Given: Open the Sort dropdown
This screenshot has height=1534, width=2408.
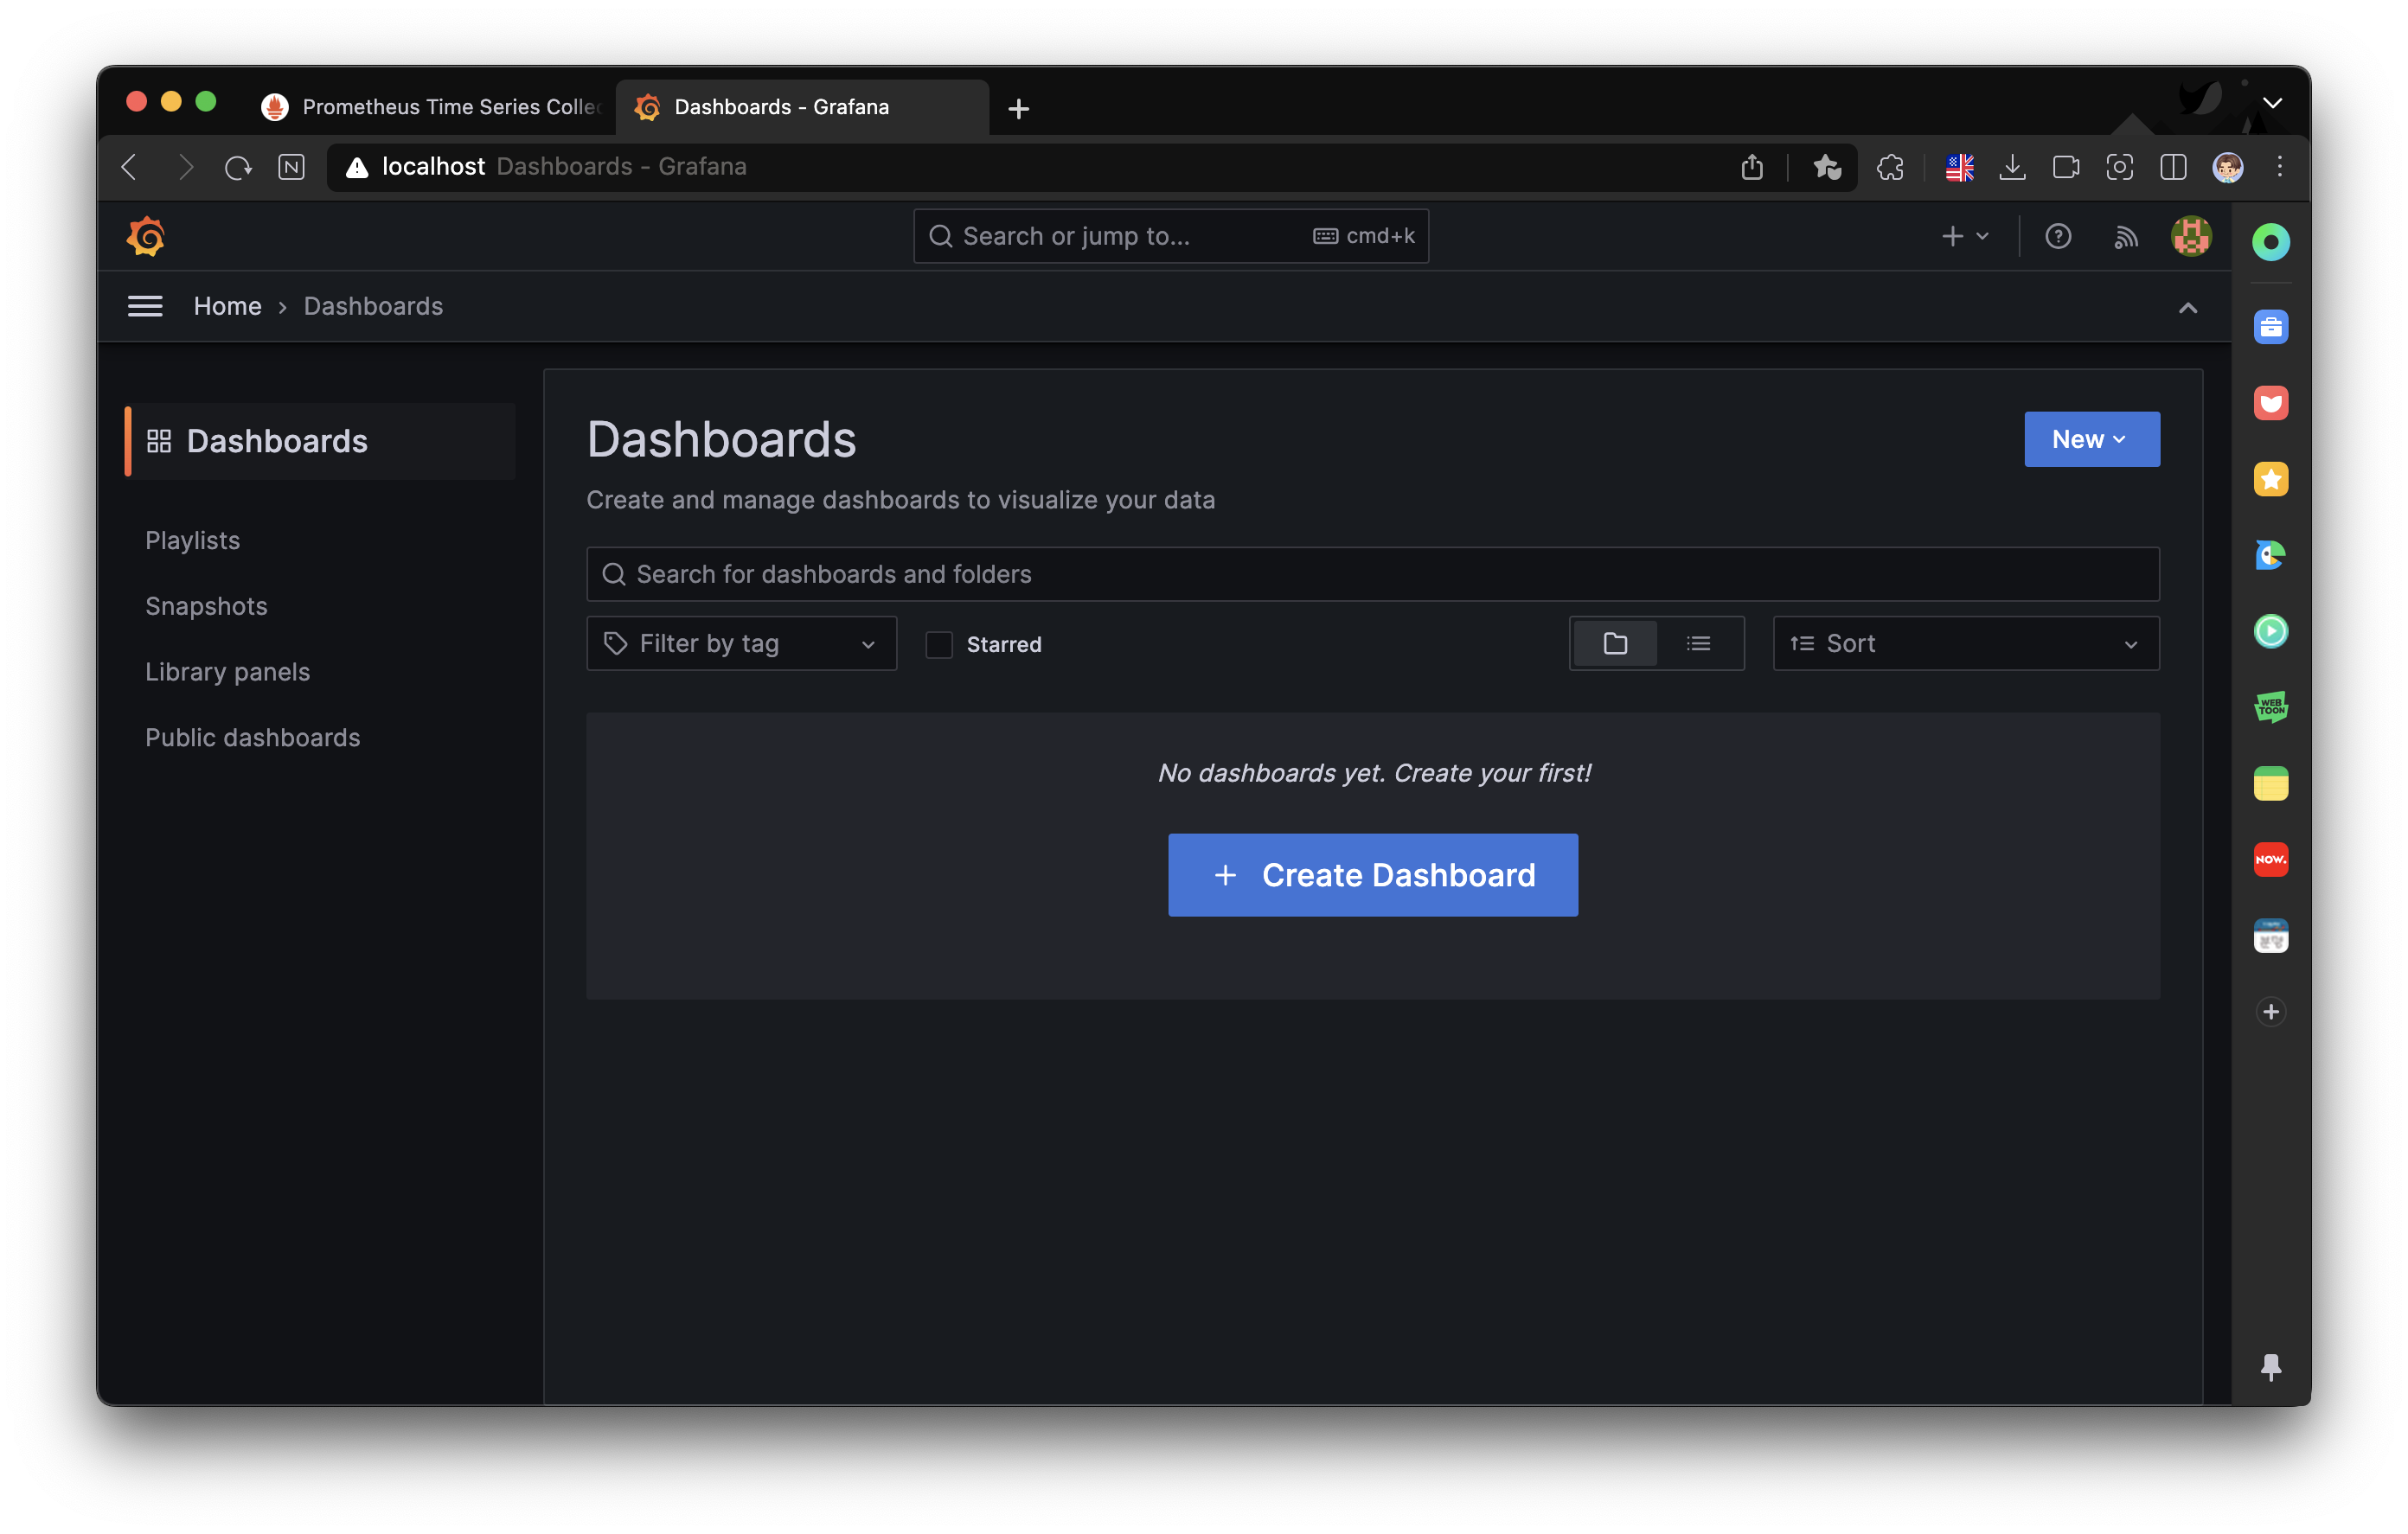Looking at the screenshot, I should 1965,643.
